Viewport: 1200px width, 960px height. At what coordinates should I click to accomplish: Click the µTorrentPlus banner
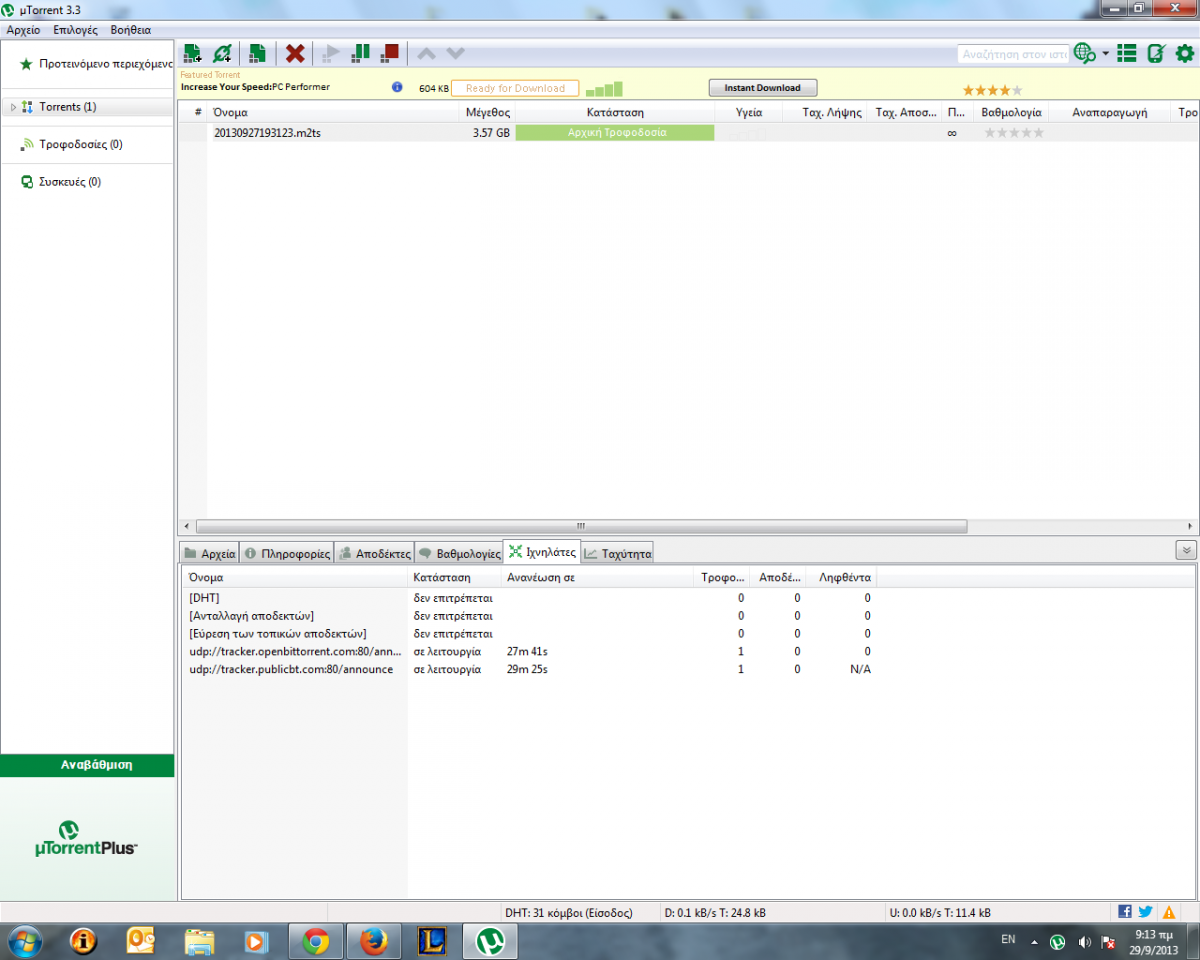pyautogui.click(x=86, y=838)
